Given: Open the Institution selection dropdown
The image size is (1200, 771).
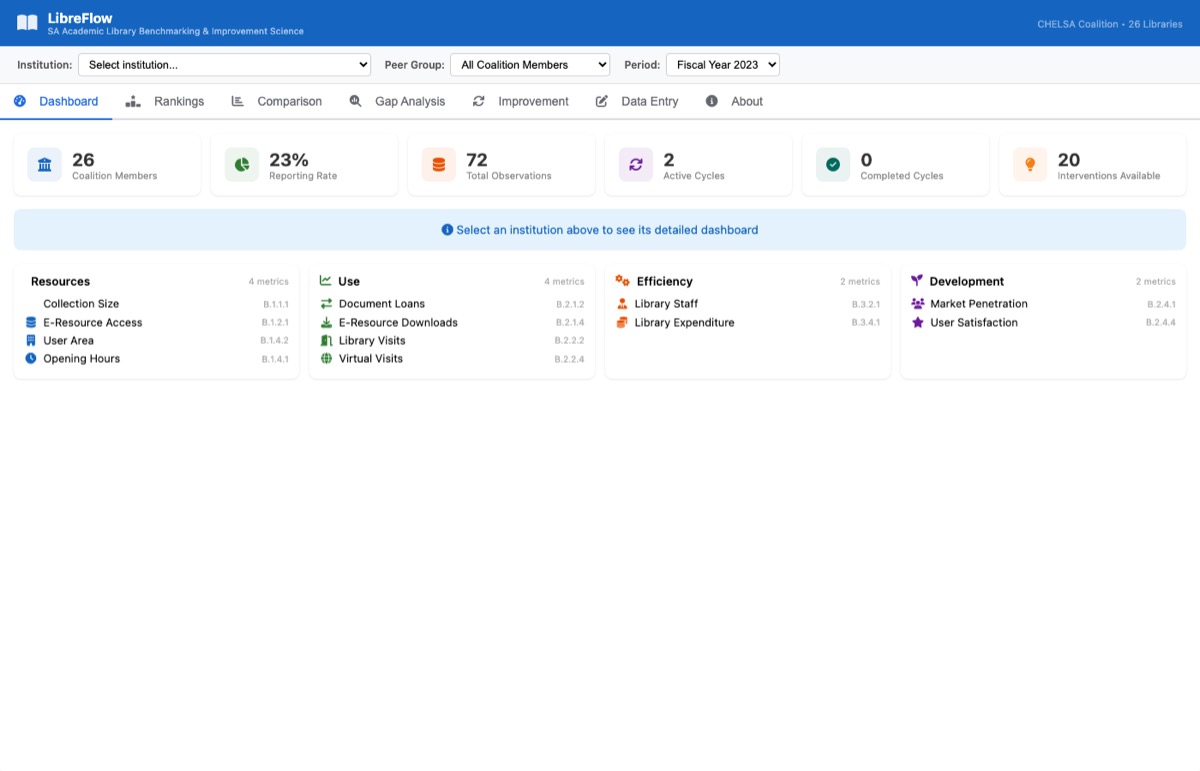Looking at the screenshot, I should coord(224,64).
